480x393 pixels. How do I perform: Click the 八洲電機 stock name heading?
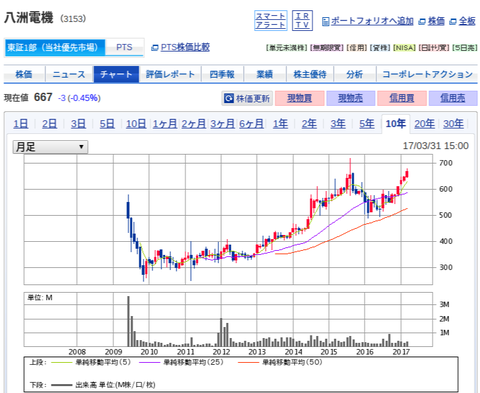click(x=29, y=18)
